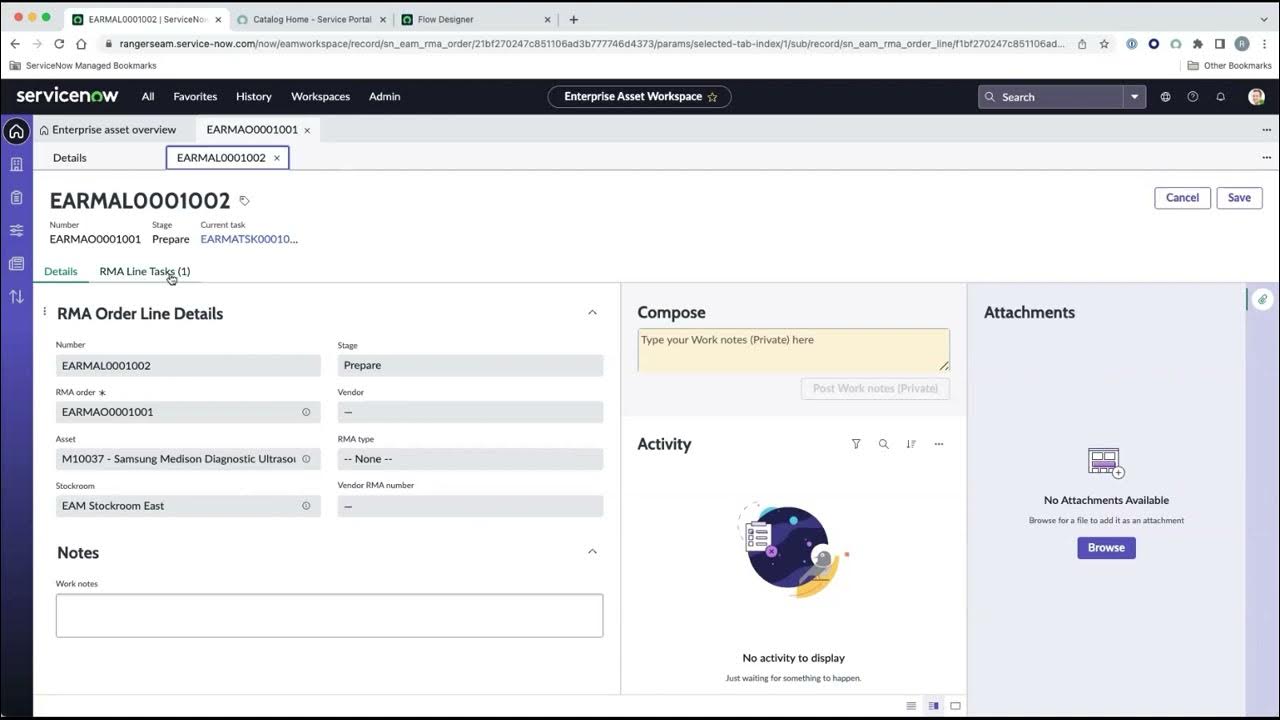
Task: Click the tag icon beside EARMAL0001002 heading
Action: coord(244,201)
